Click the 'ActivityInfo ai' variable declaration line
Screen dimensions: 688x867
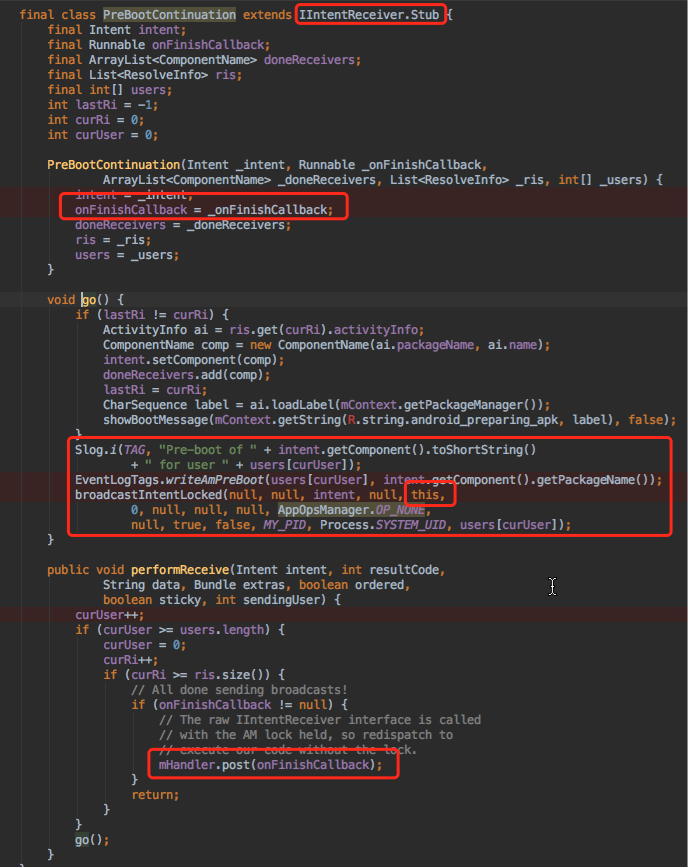click(x=263, y=330)
